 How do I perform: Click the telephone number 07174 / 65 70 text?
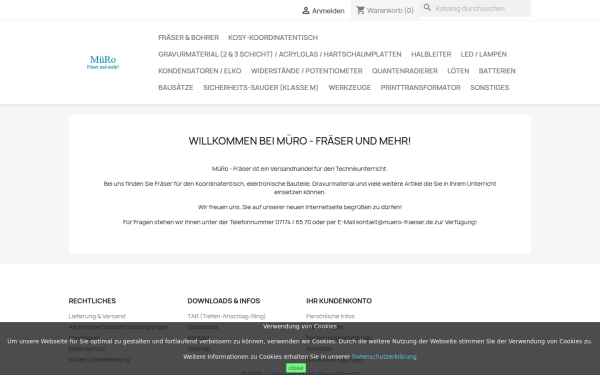[x=293, y=222]
